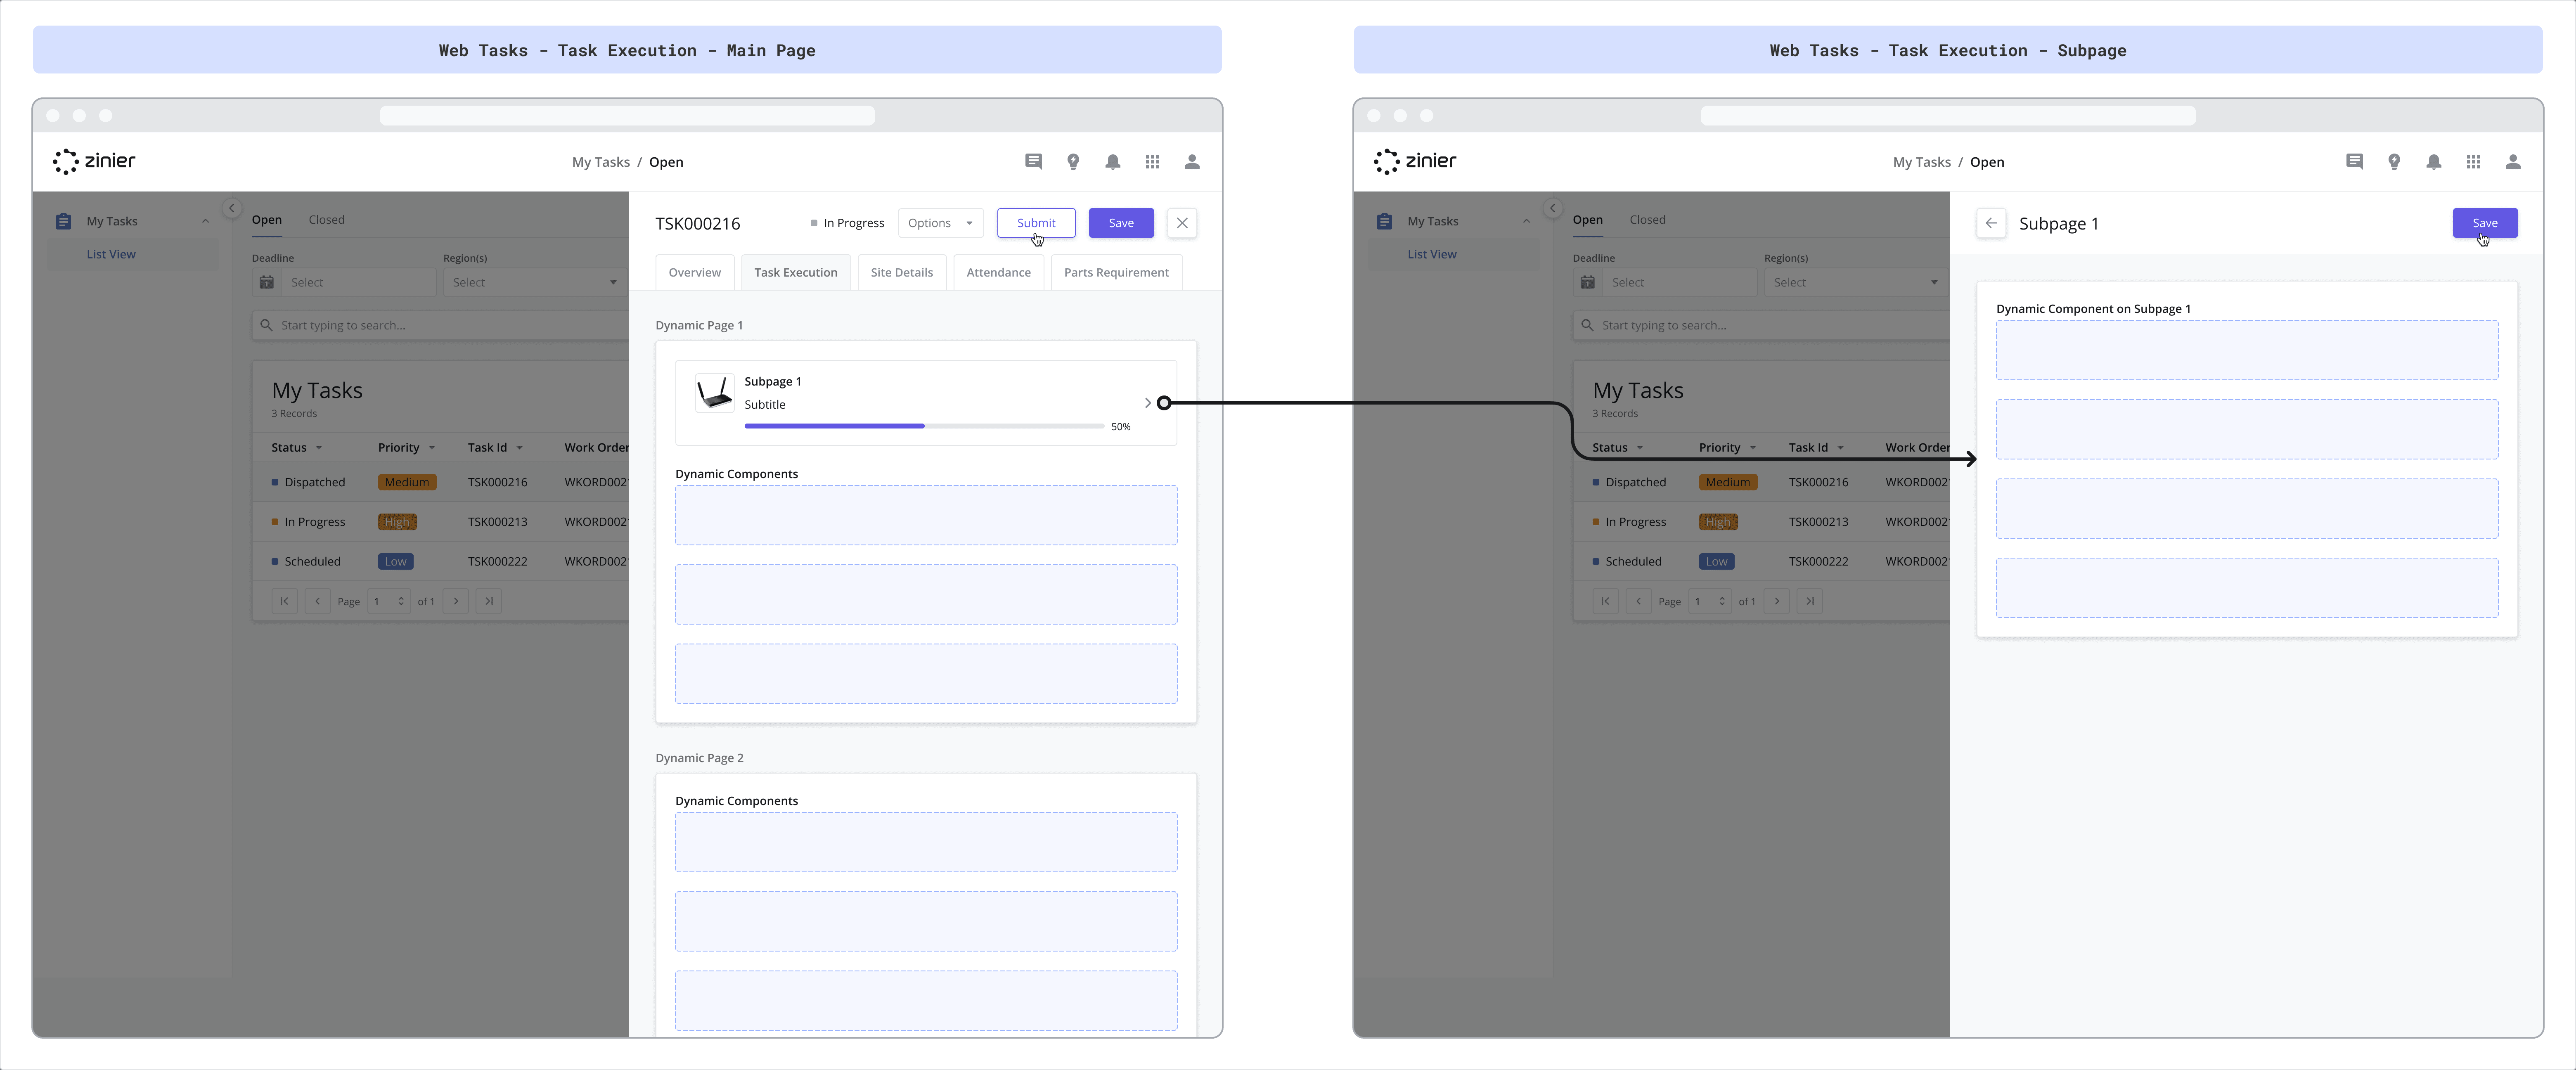Viewport: 2576px width, 1070px height.
Task: Collapse sidebar chevron in Subpage window
Action: pos(1552,208)
